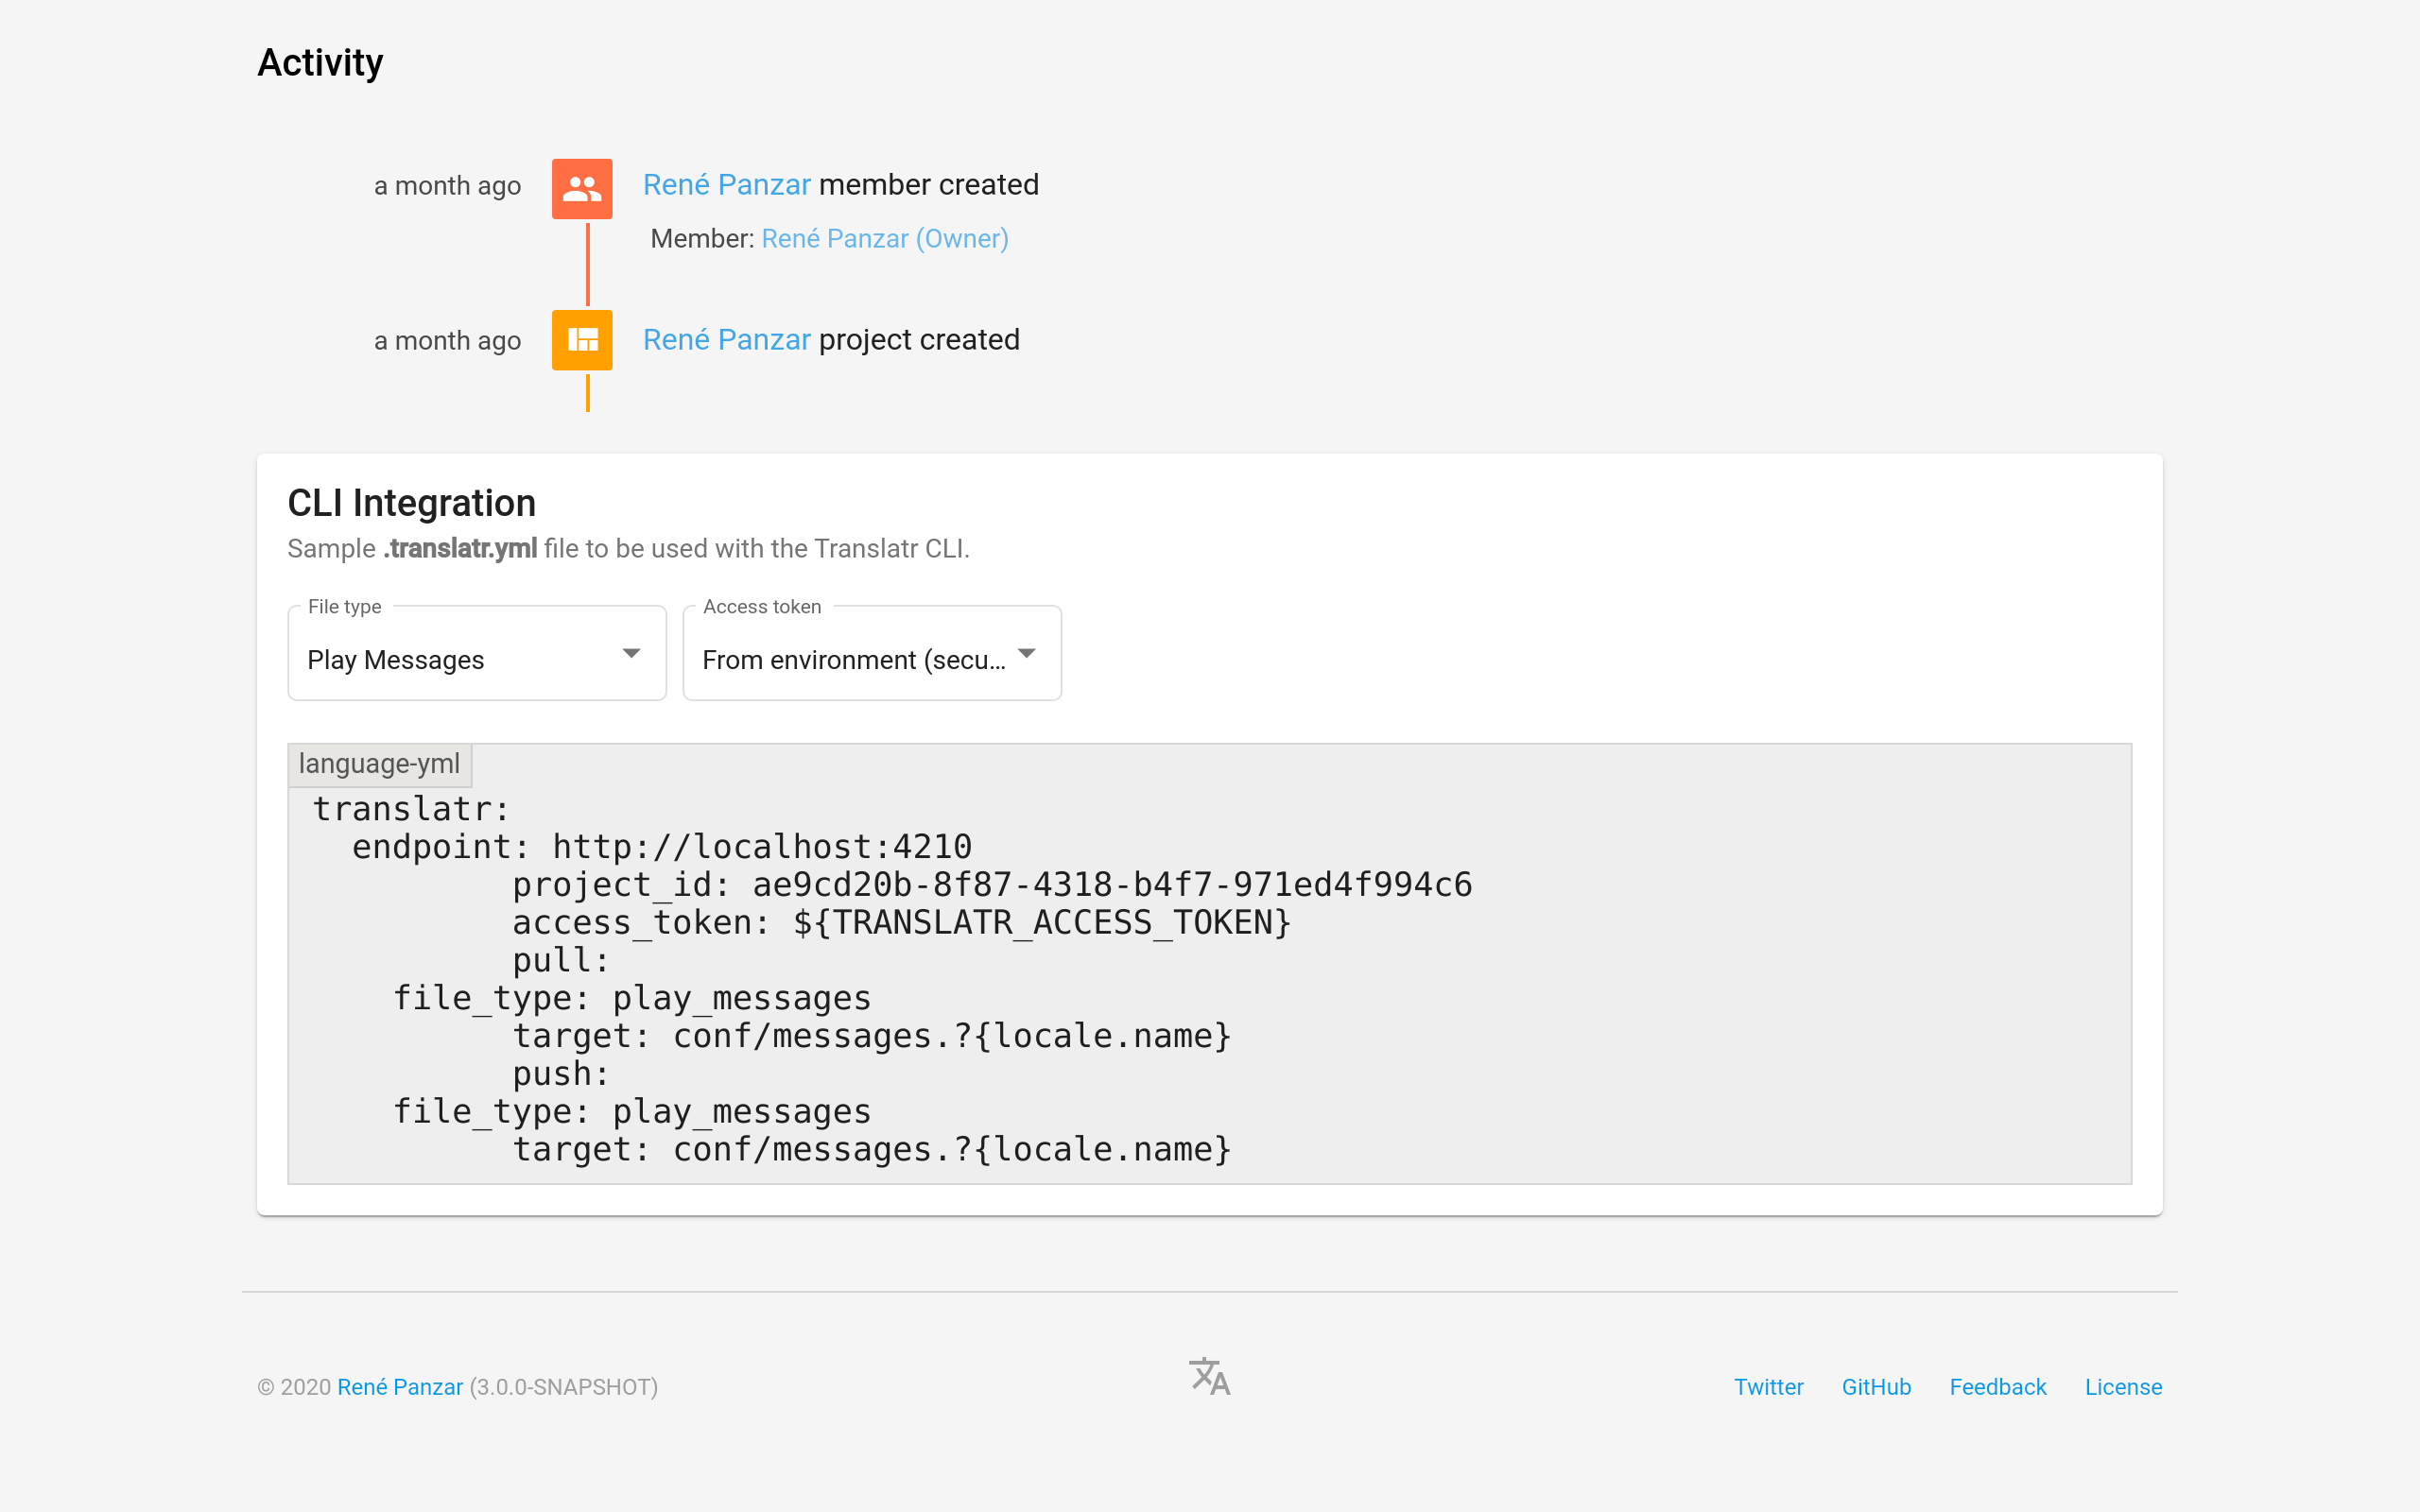Screen dimensions: 2420x1512
Task: Click the GitHub link in footer
Action: 1876,1386
